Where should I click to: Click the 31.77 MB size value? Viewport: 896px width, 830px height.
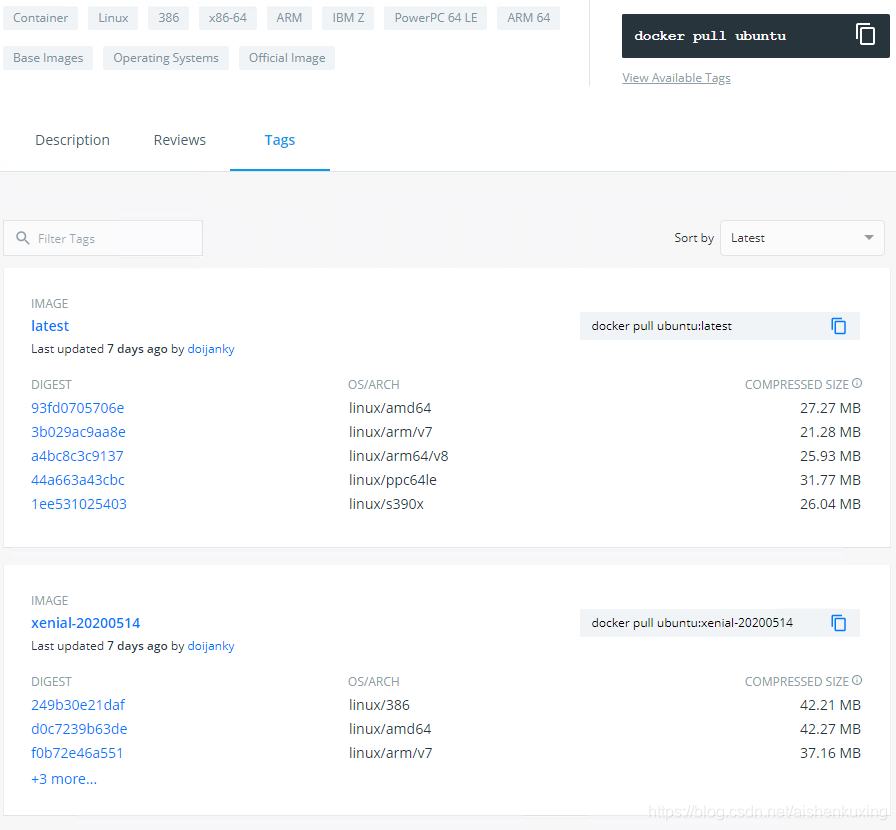point(830,480)
